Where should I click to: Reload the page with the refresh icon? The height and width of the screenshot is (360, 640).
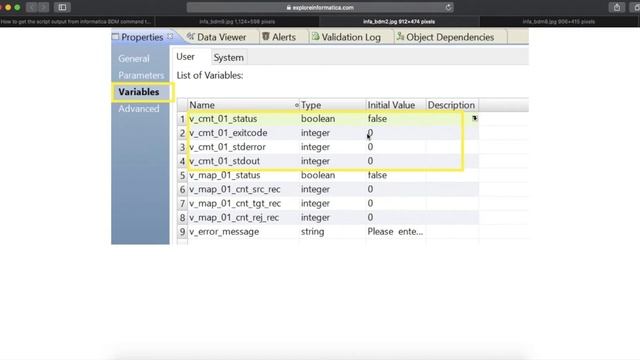(x=448, y=7)
